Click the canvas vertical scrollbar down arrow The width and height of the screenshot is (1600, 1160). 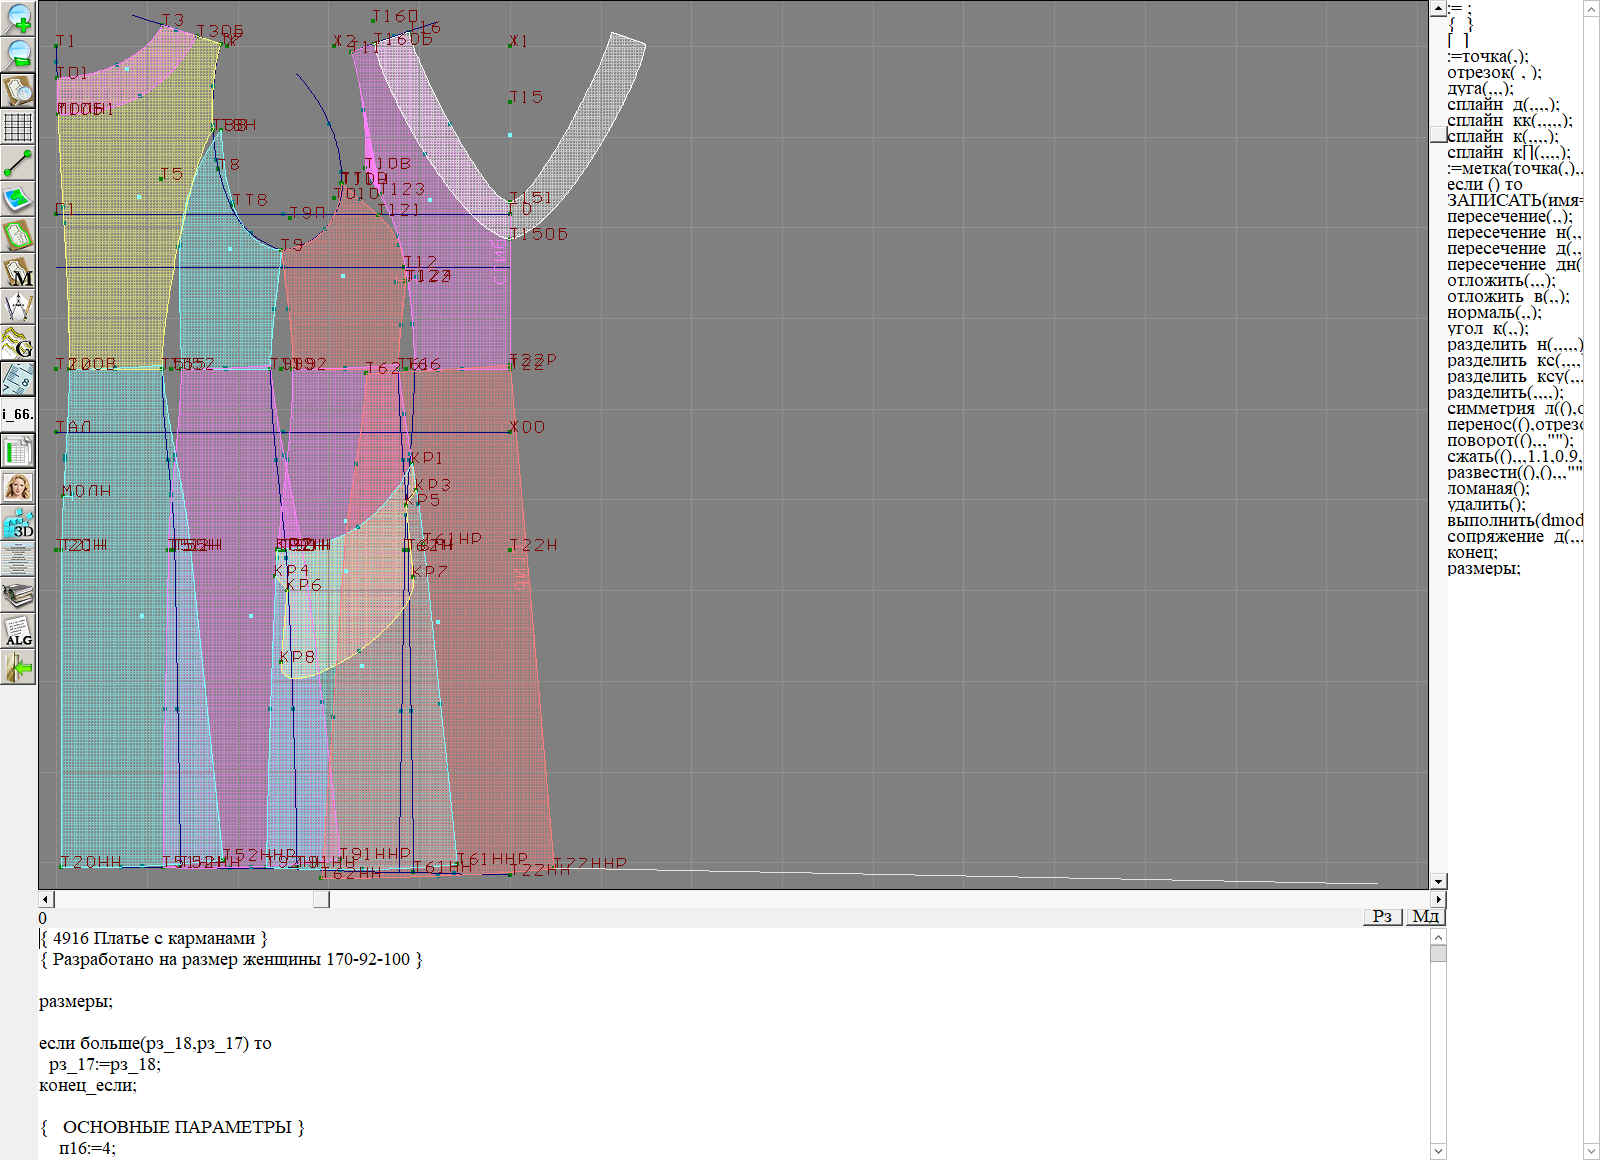tap(1438, 881)
